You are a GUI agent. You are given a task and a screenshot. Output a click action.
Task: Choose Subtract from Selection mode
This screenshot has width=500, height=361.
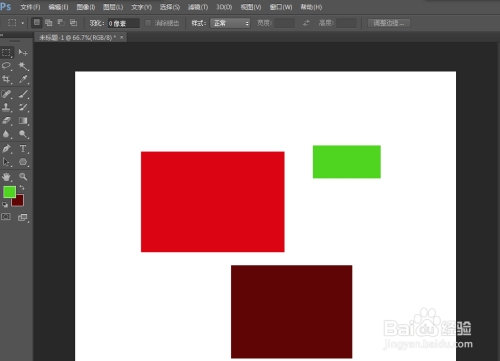tap(61, 23)
